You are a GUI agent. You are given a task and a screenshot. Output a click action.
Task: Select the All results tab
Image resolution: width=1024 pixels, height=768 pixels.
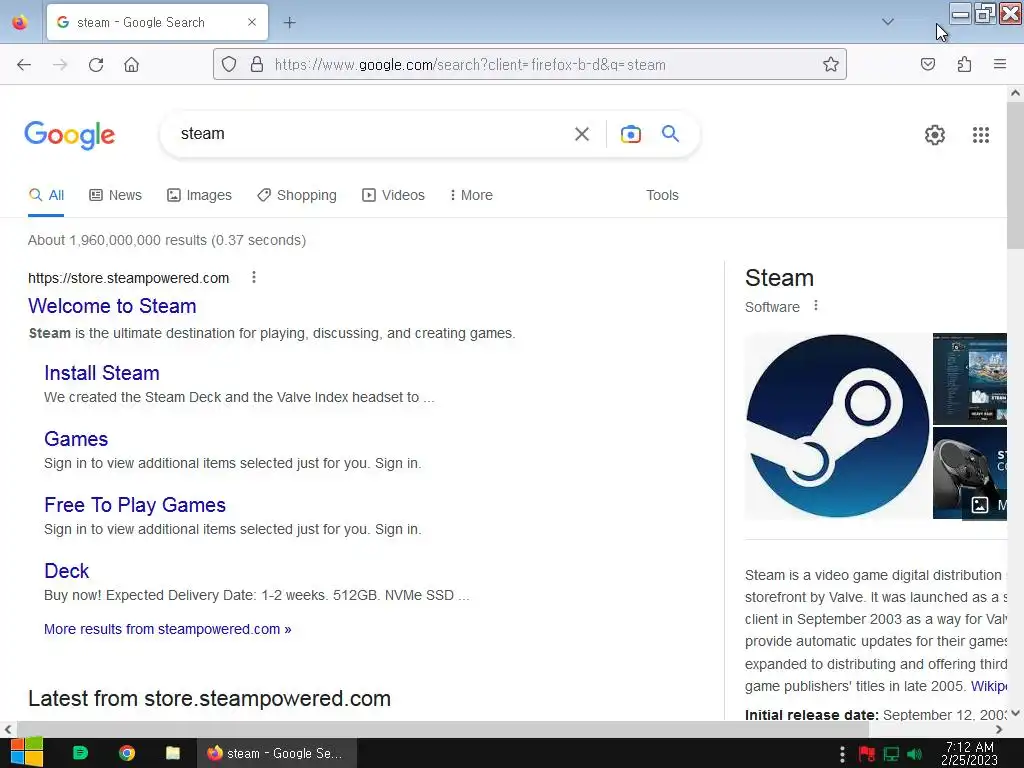[46, 195]
